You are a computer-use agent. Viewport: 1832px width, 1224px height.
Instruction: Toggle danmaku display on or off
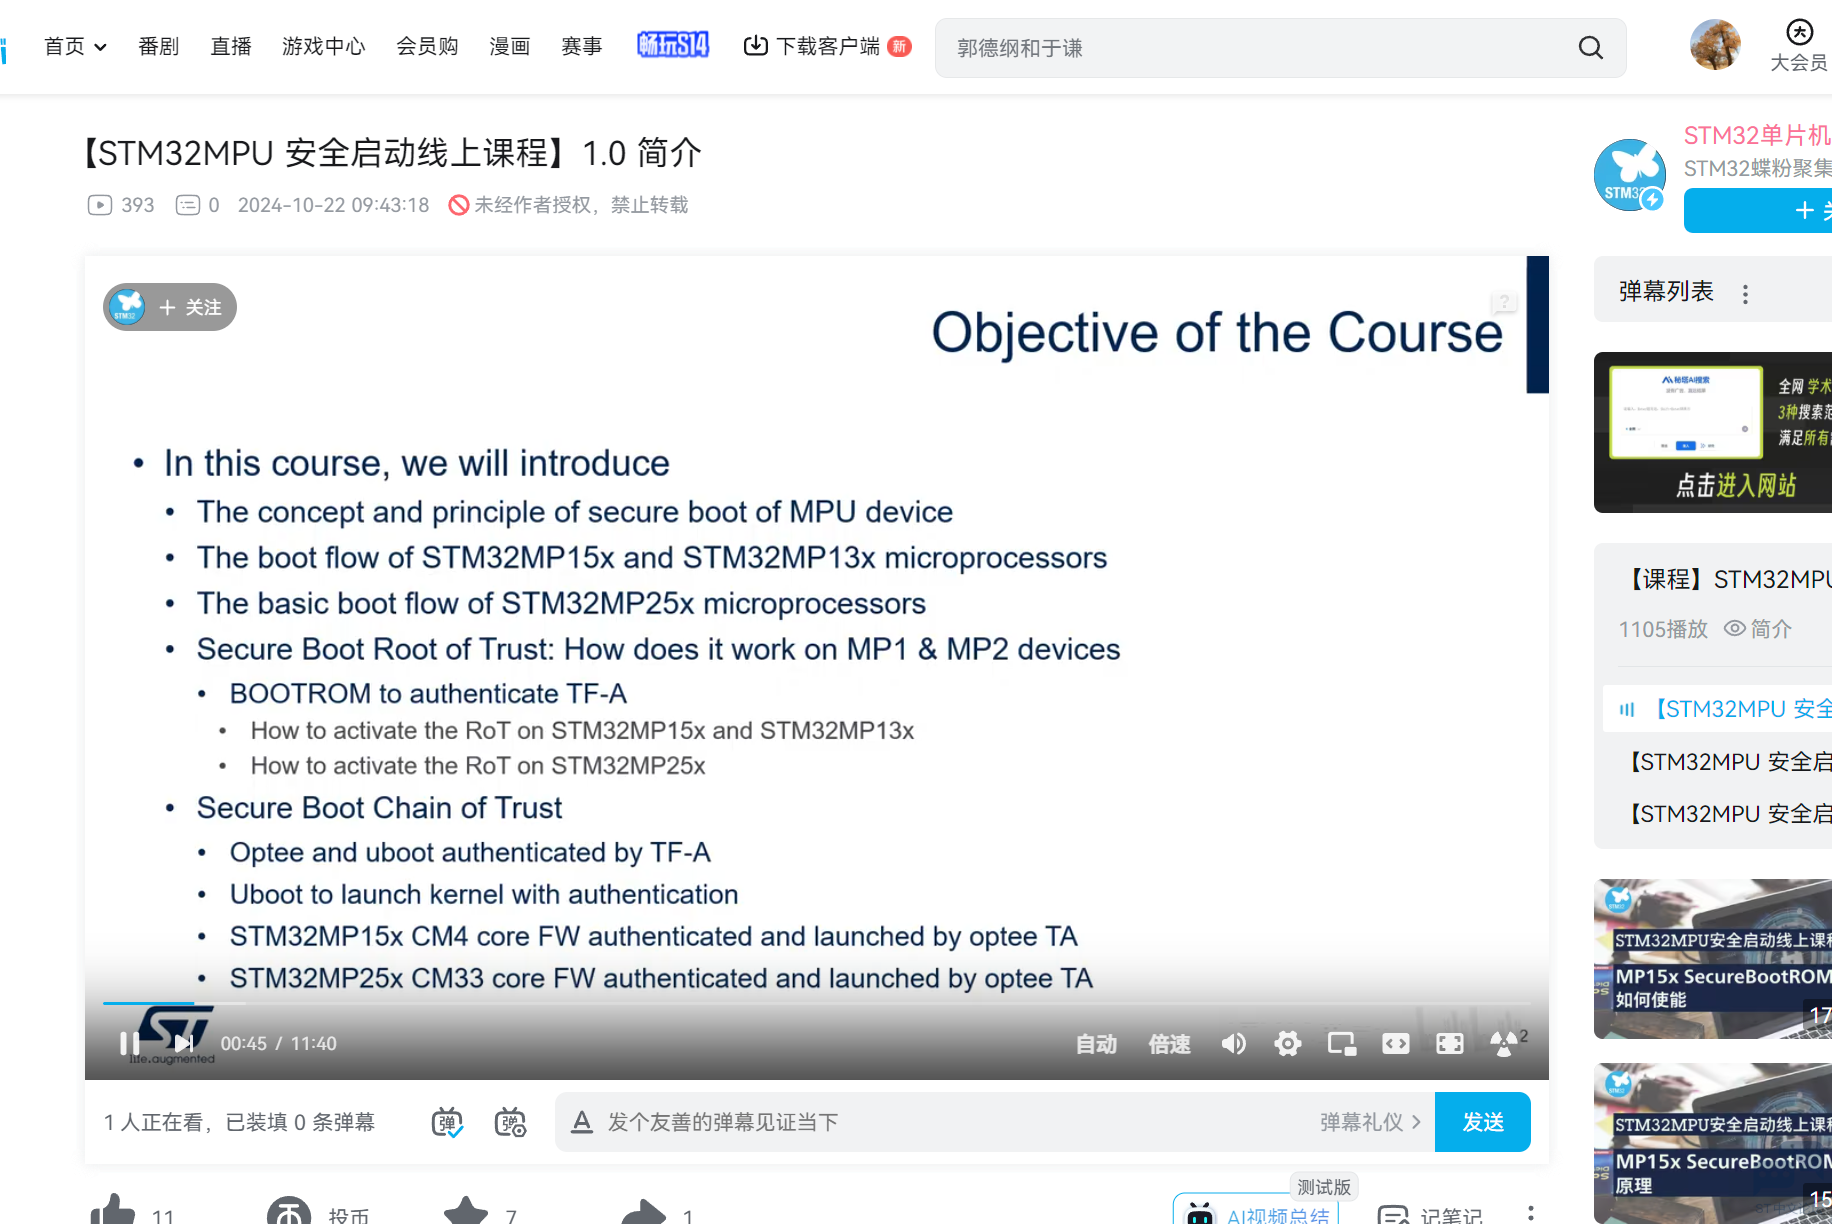click(x=447, y=1122)
